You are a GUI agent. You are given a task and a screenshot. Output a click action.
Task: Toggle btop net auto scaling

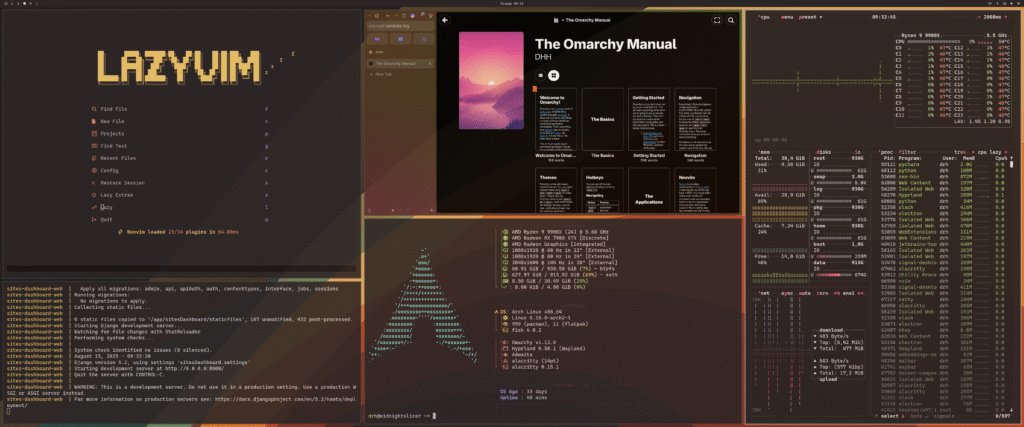coord(803,294)
